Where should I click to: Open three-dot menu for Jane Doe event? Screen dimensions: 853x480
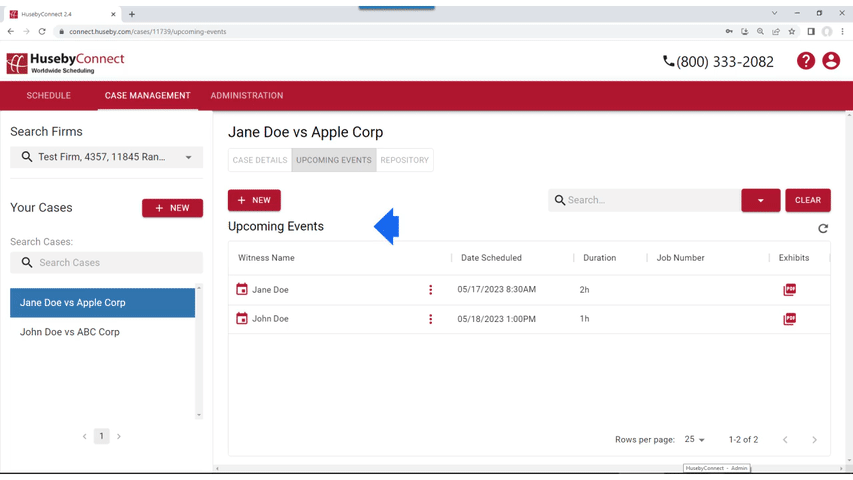coord(430,290)
